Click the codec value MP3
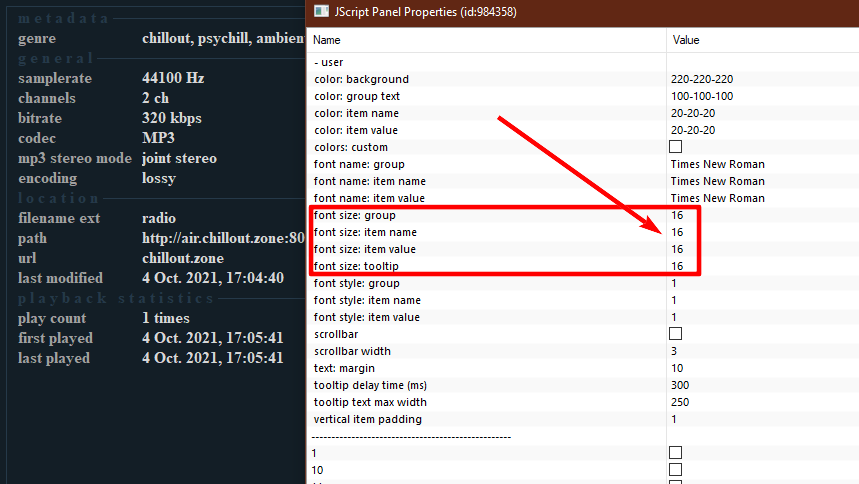Image resolution: width=859 pixels, height=484 pixels. [x=158, y=138]
